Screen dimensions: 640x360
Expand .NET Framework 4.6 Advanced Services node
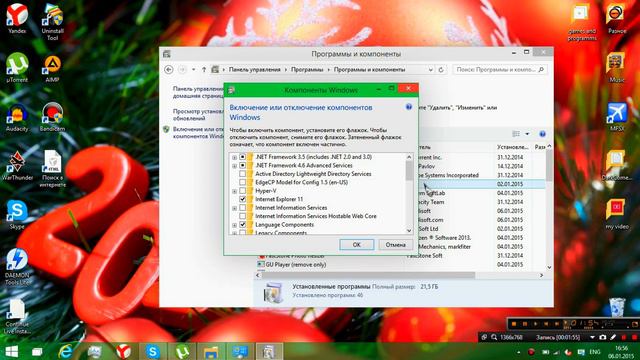coord(234,166)
